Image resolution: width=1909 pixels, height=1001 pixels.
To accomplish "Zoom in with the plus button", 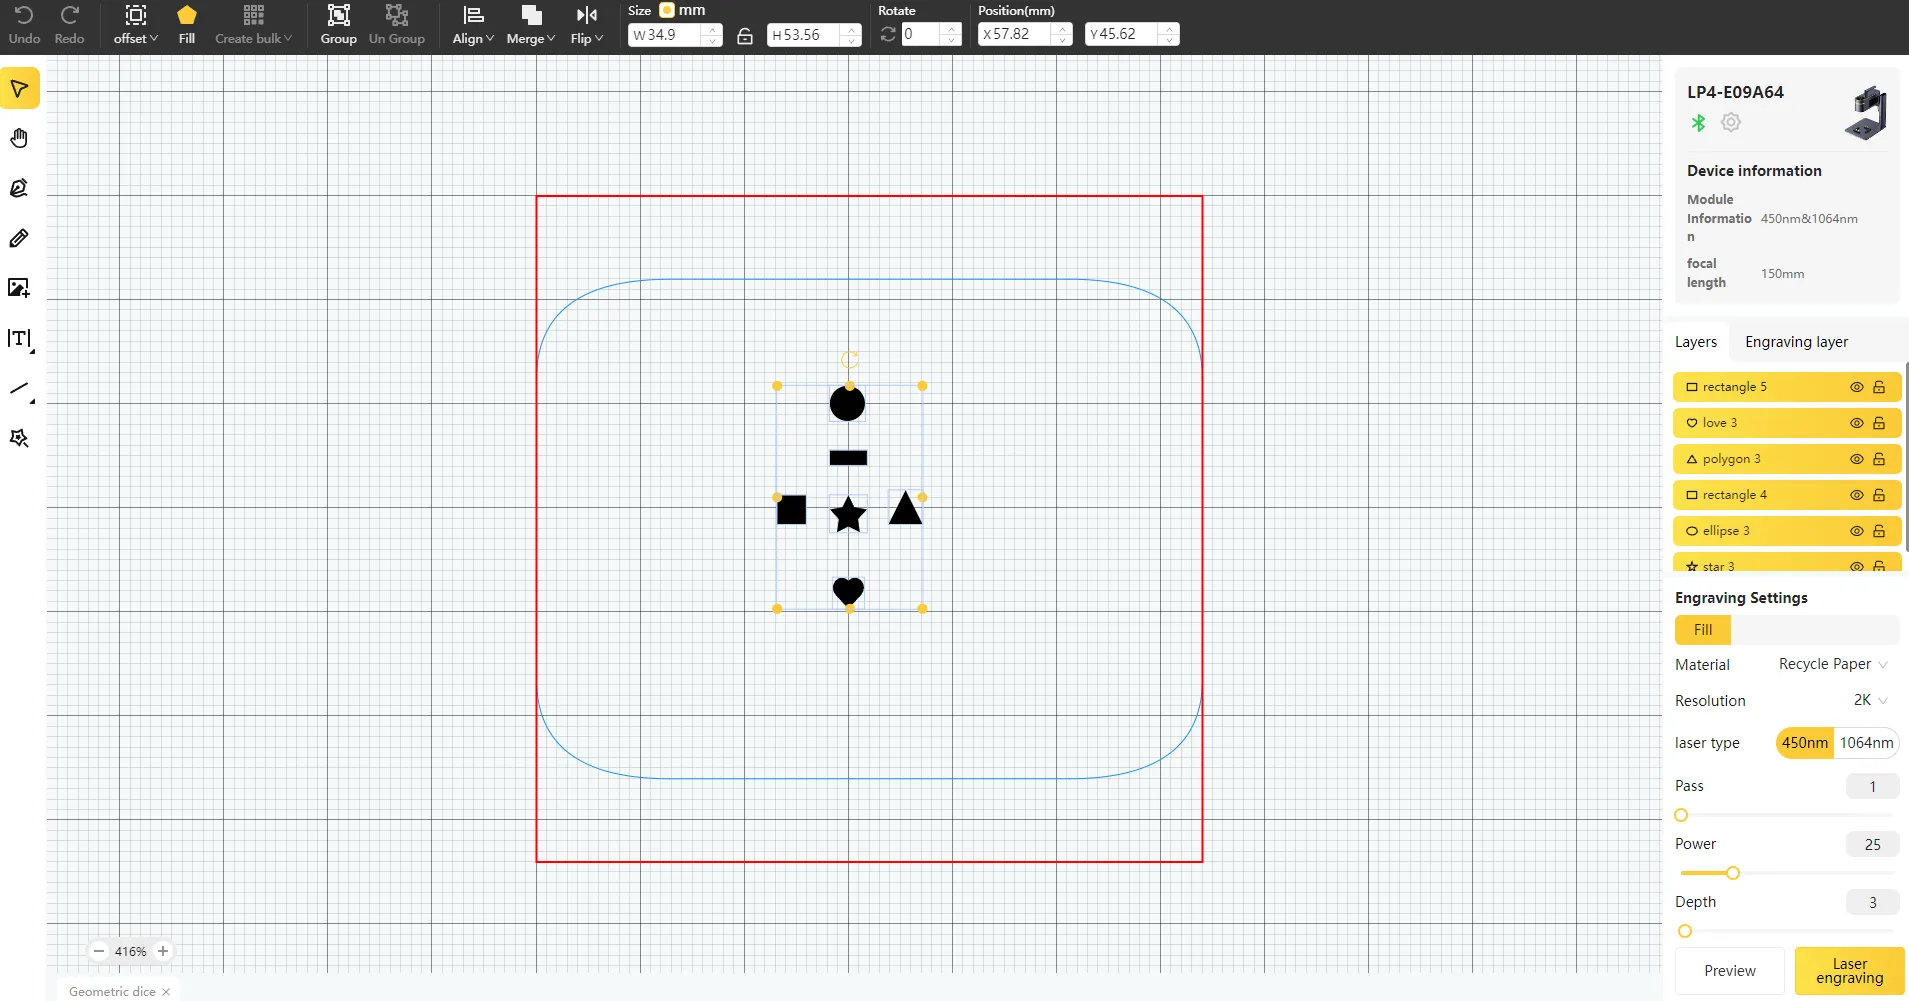I will pos(163,951).
